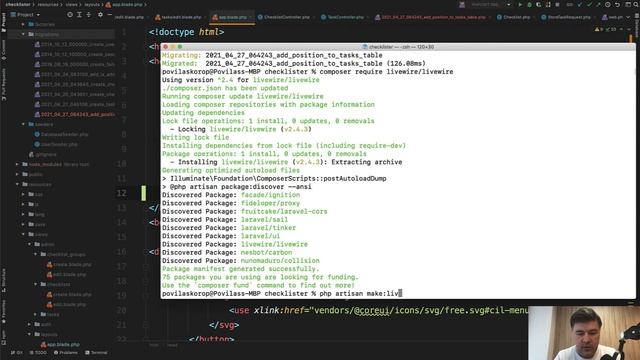Expand the lang folder
640x360 pixels.
tap(23, 214)
